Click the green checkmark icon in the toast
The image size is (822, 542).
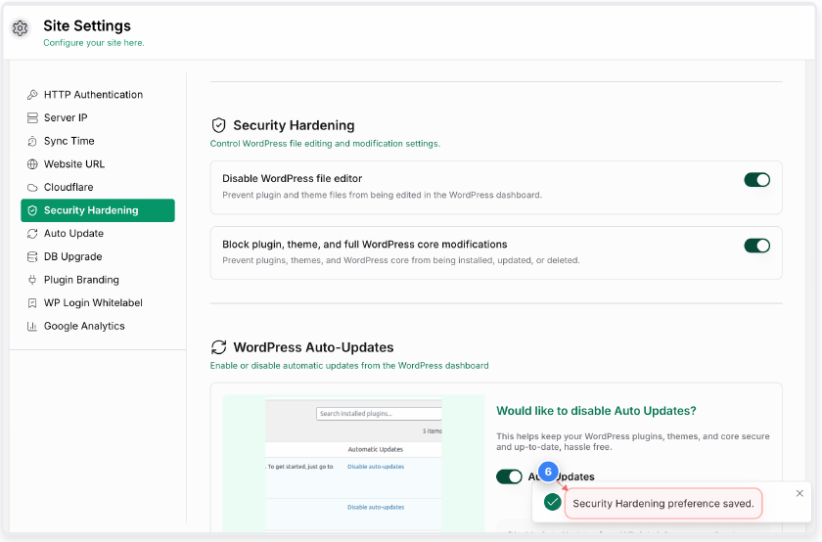pyautogui.click(x=552, y=502)
